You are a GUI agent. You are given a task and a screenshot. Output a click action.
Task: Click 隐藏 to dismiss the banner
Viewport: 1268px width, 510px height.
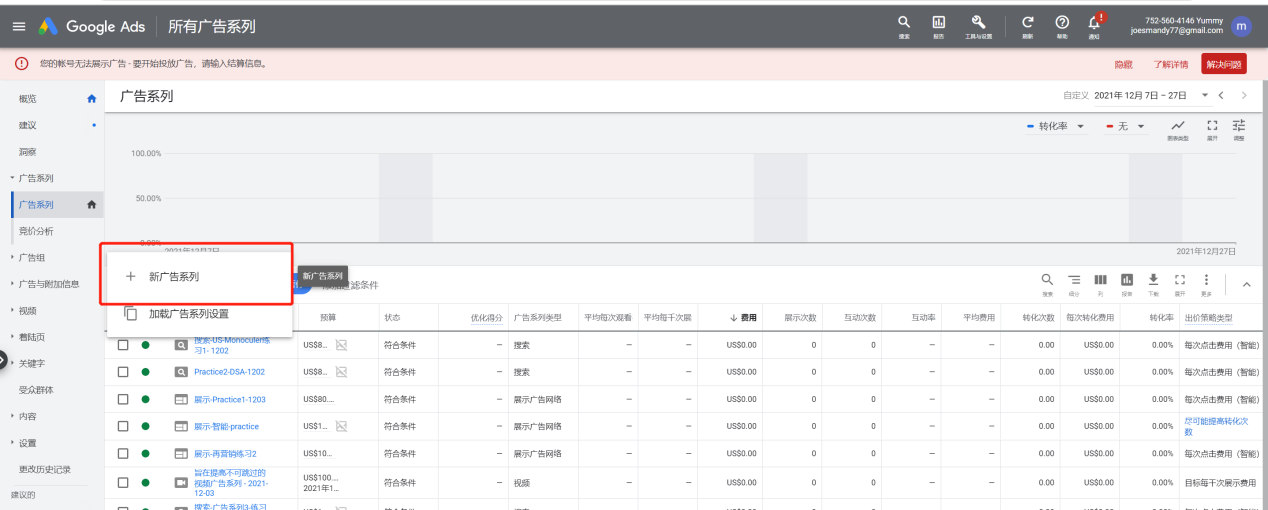[1123, 64]
